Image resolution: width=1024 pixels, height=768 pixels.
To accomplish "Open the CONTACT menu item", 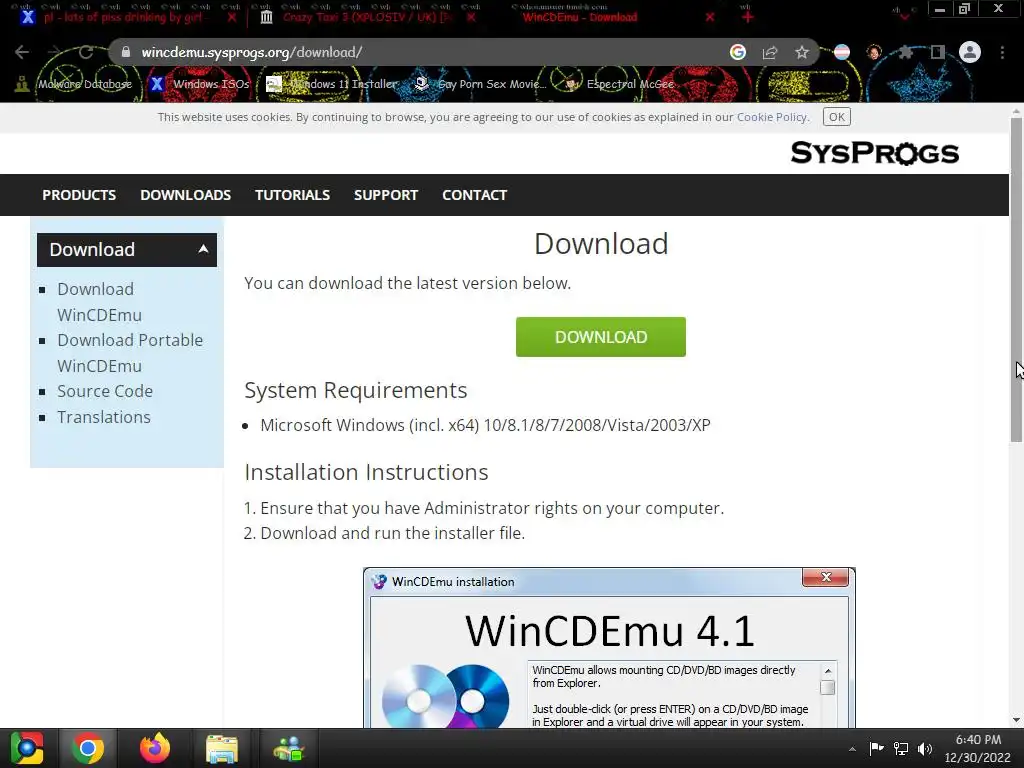I will pos(474,195).
